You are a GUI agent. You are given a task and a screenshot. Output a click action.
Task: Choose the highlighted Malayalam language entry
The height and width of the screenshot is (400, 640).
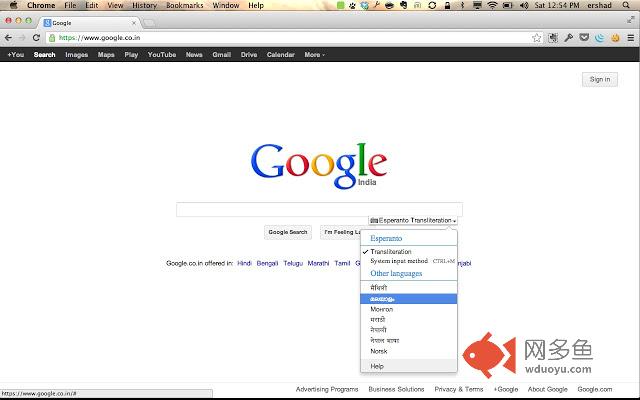409,299
